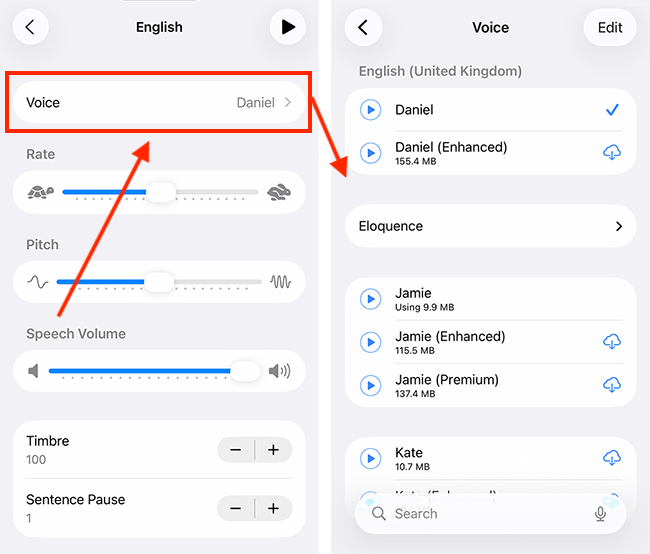
Task: Tap the Edit button
Action: (x=609, y=27)
